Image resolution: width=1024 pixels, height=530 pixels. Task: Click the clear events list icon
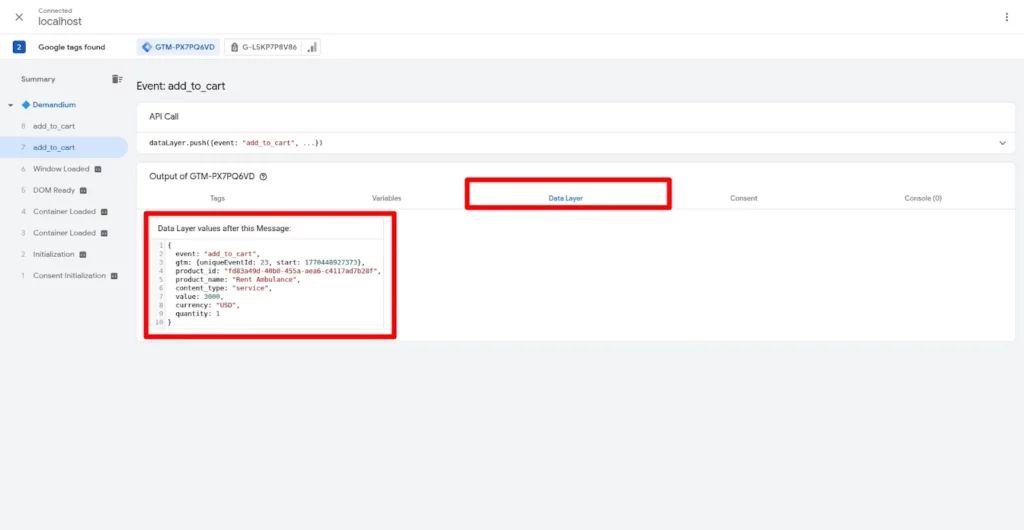[116, 79]
